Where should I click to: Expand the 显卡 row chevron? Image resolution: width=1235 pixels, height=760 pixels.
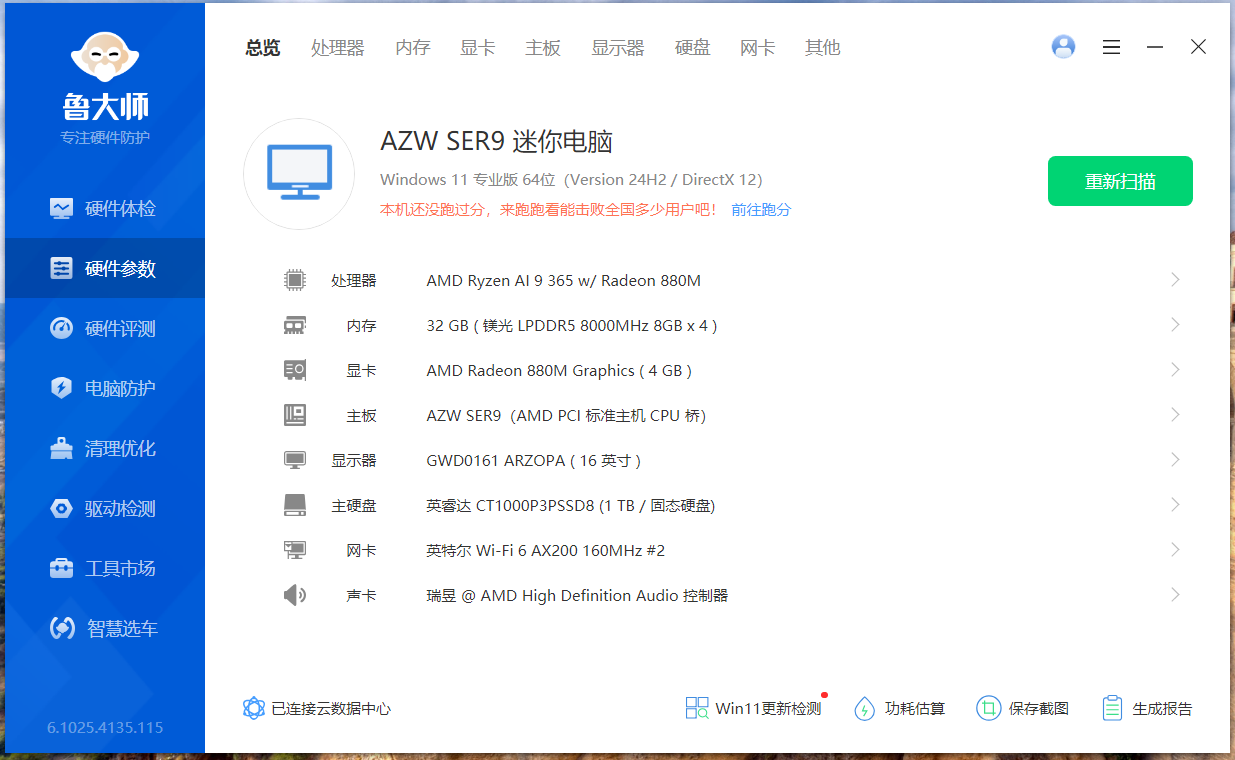click(1175, 370)
